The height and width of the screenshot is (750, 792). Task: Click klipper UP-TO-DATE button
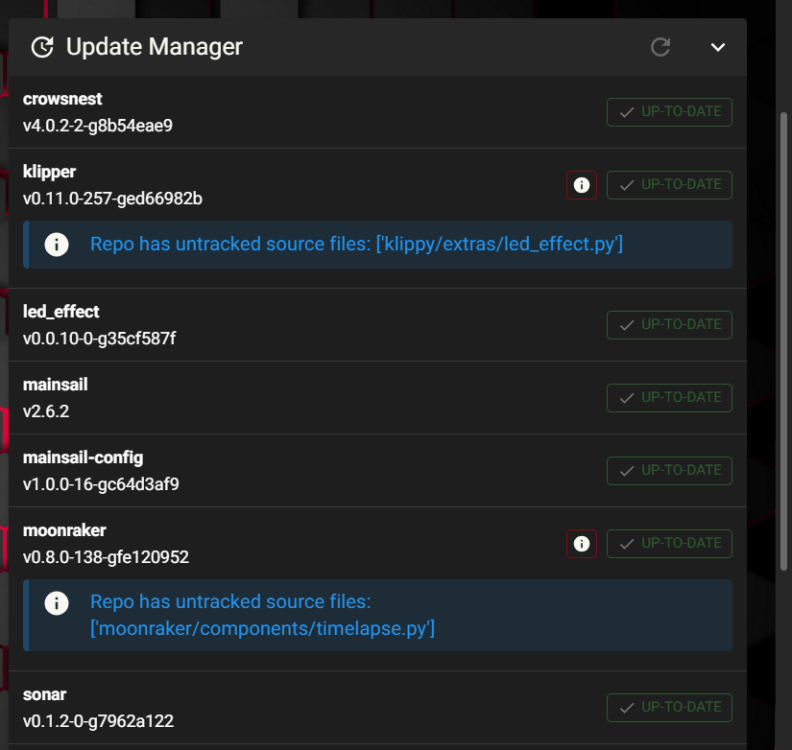669,185
